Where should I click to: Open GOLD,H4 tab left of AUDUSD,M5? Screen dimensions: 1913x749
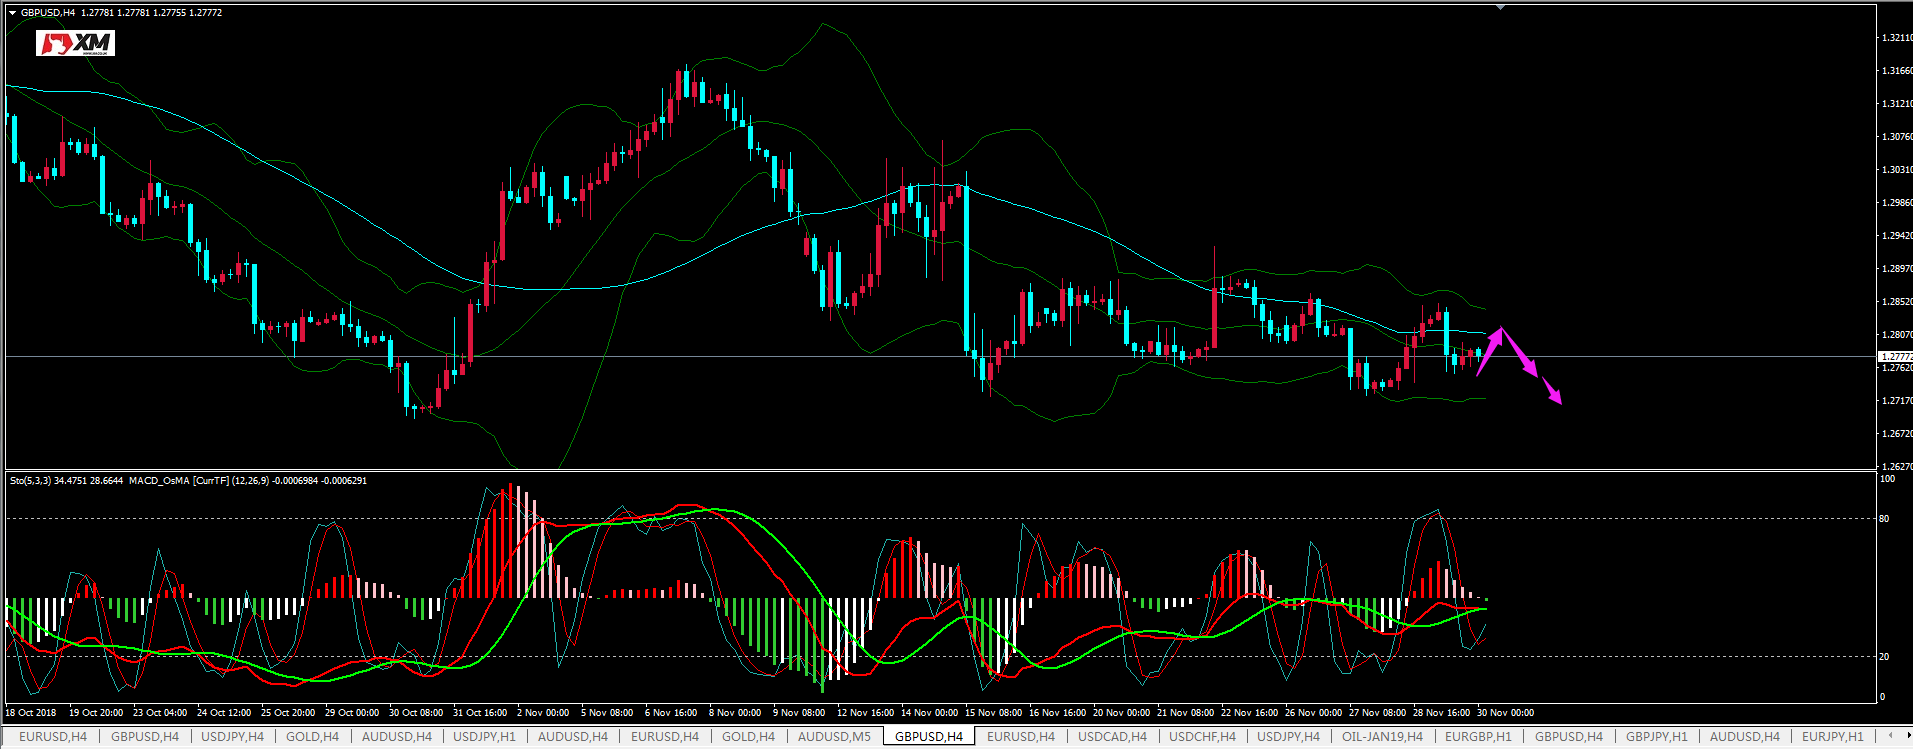pyautogui.click(x=748, y=737)
